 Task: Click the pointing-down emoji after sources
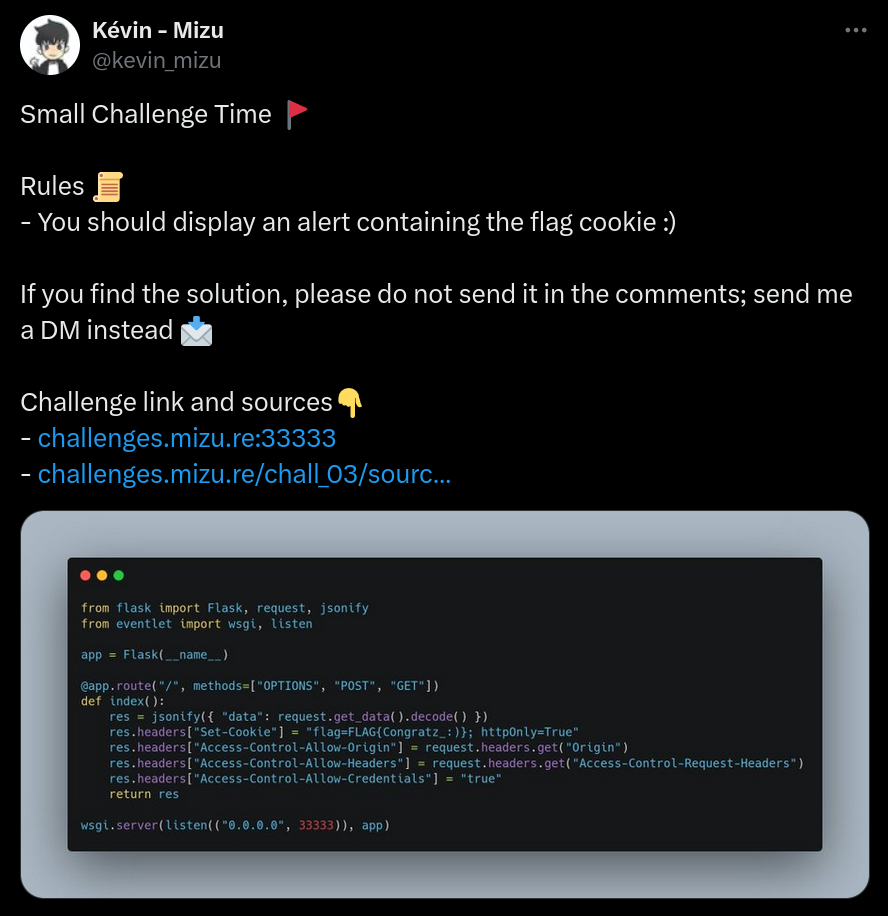point(351,401)
